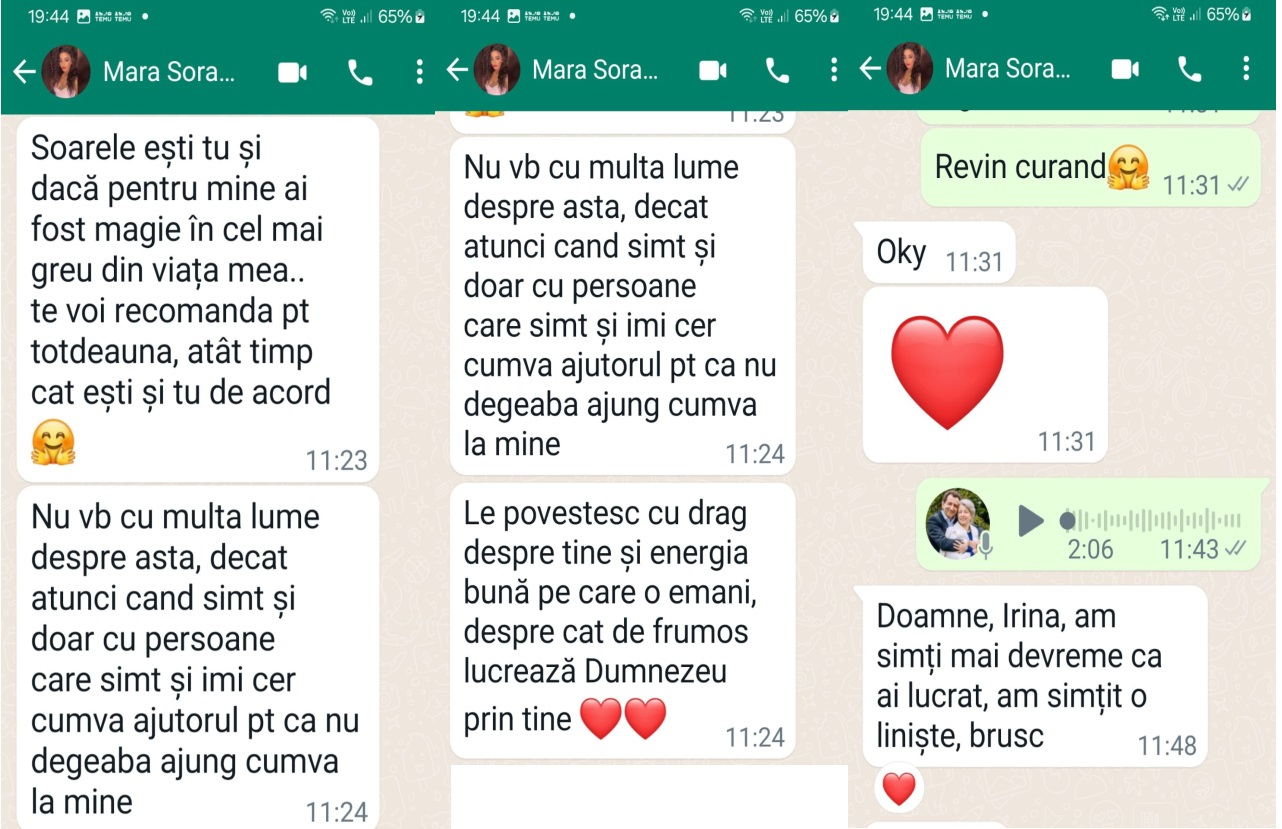Tap the phone call icon in the middle chat
The image size is (1282, 829).
777,70
